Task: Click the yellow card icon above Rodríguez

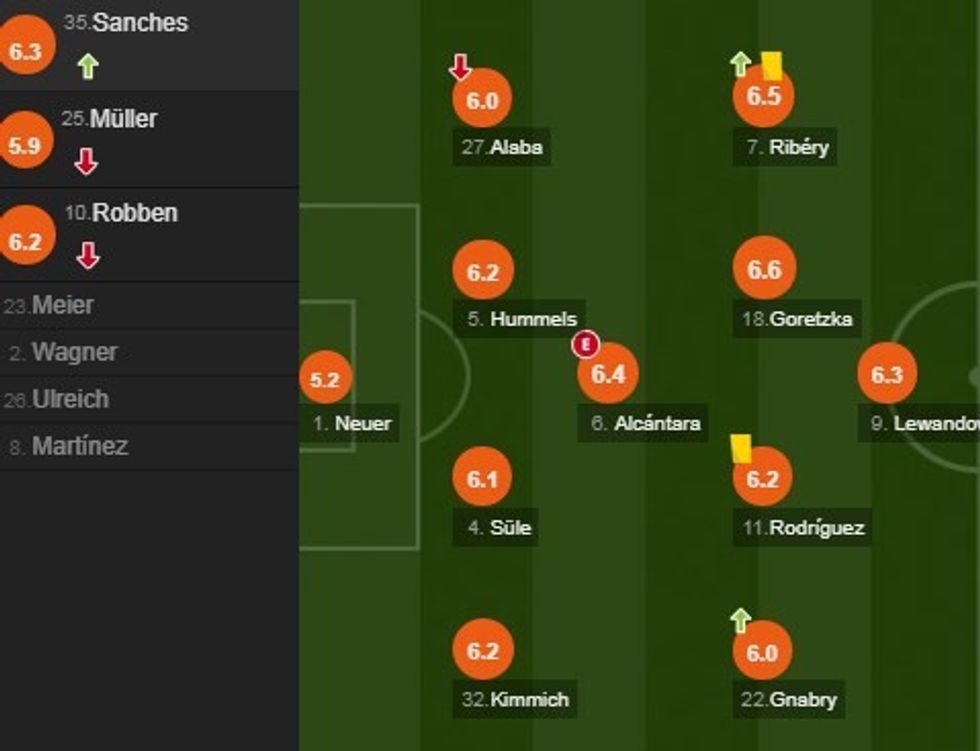Action: [x=741, y=446]
